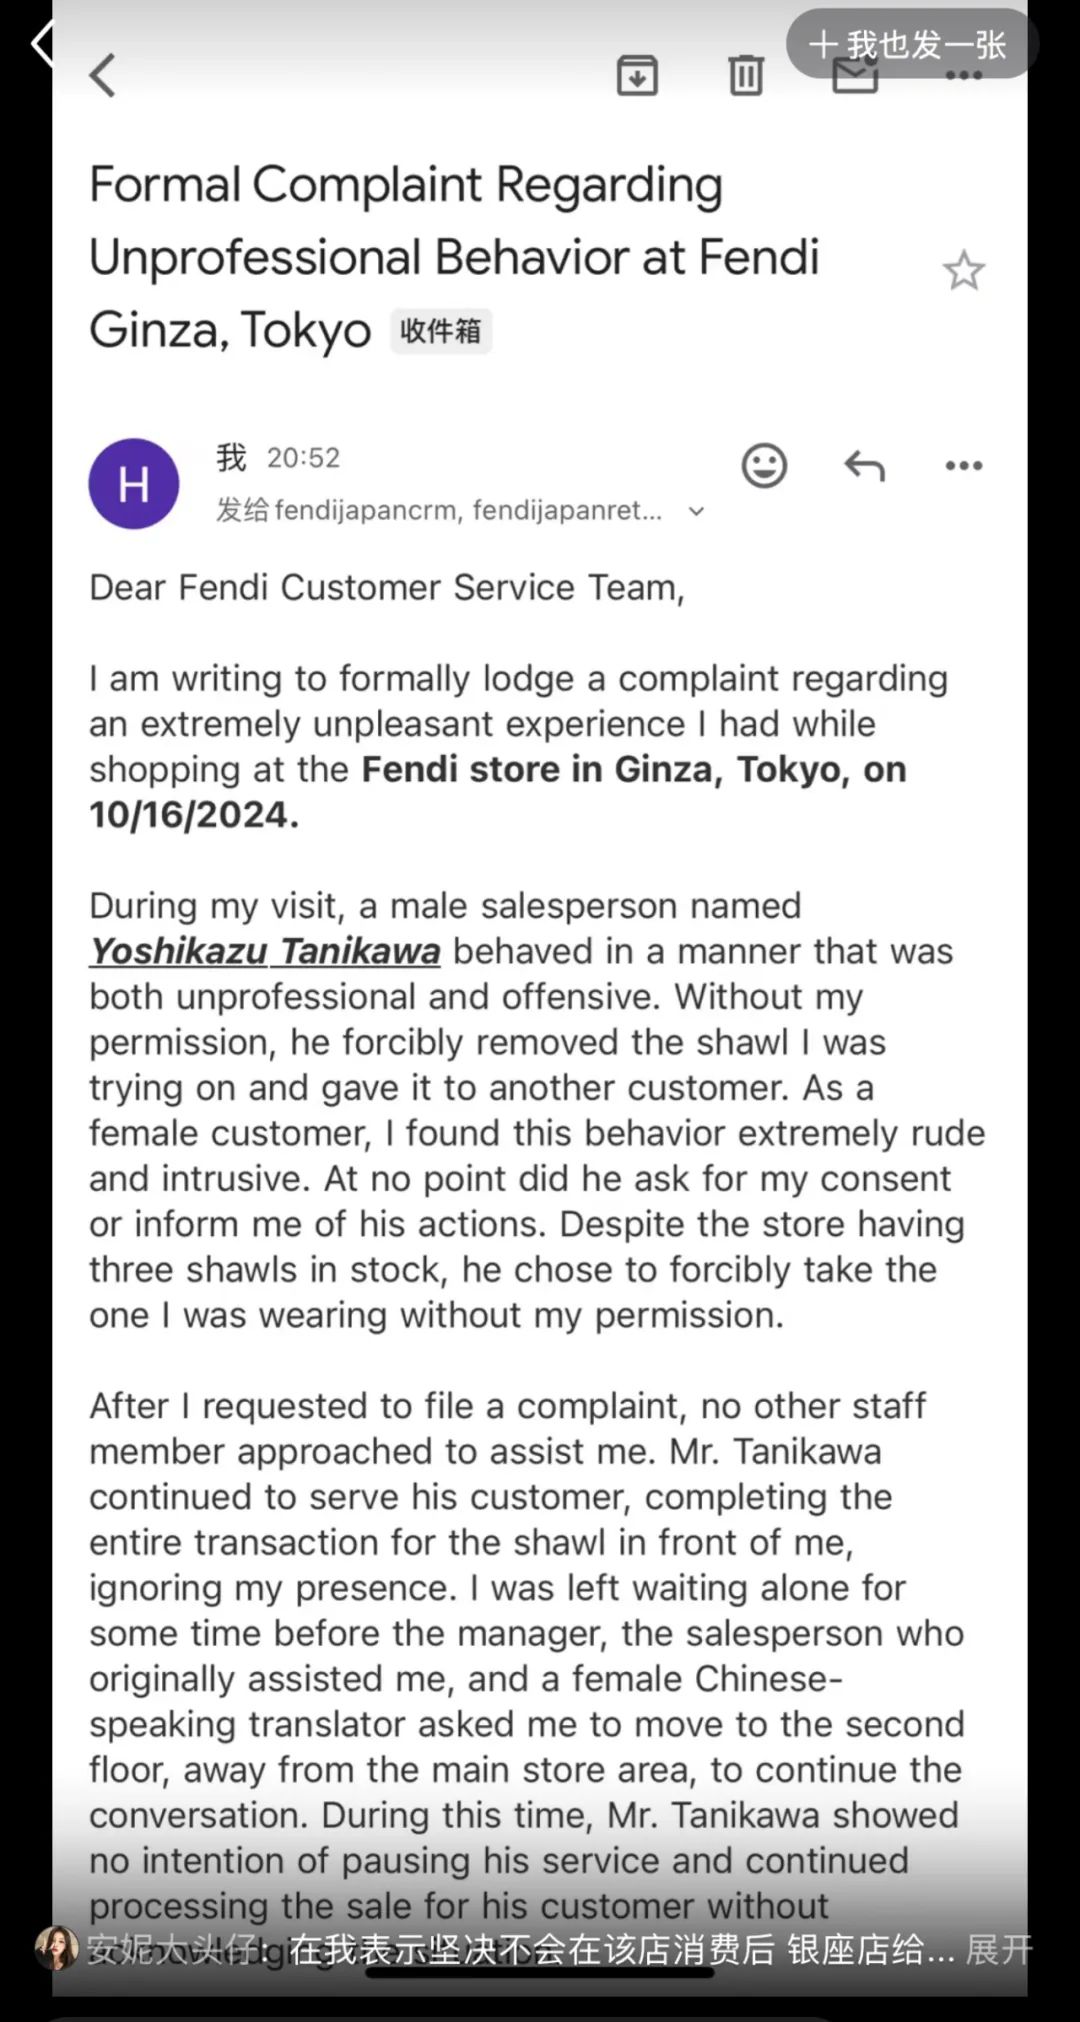Archive this email
The width and height of the screenshot is (1080, 2022).
[x=637, y=76]
